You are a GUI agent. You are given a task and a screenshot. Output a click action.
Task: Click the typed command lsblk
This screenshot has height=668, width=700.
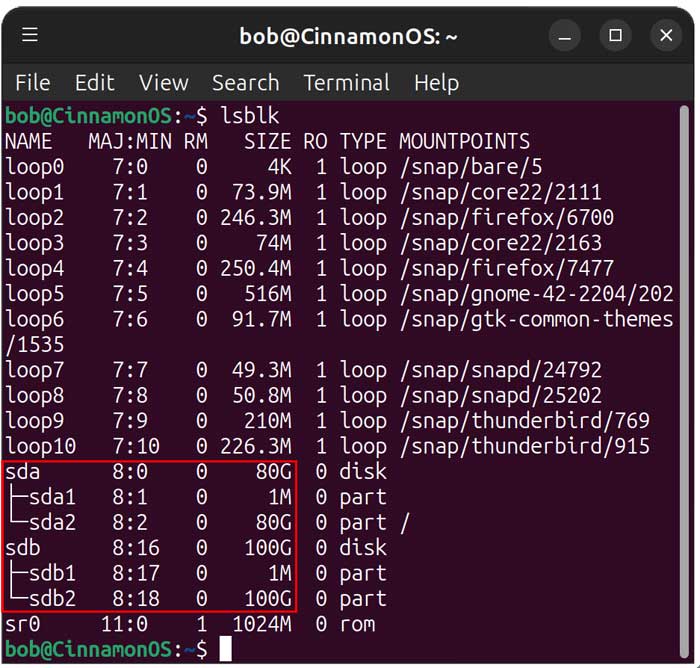(x=250, y=116)
